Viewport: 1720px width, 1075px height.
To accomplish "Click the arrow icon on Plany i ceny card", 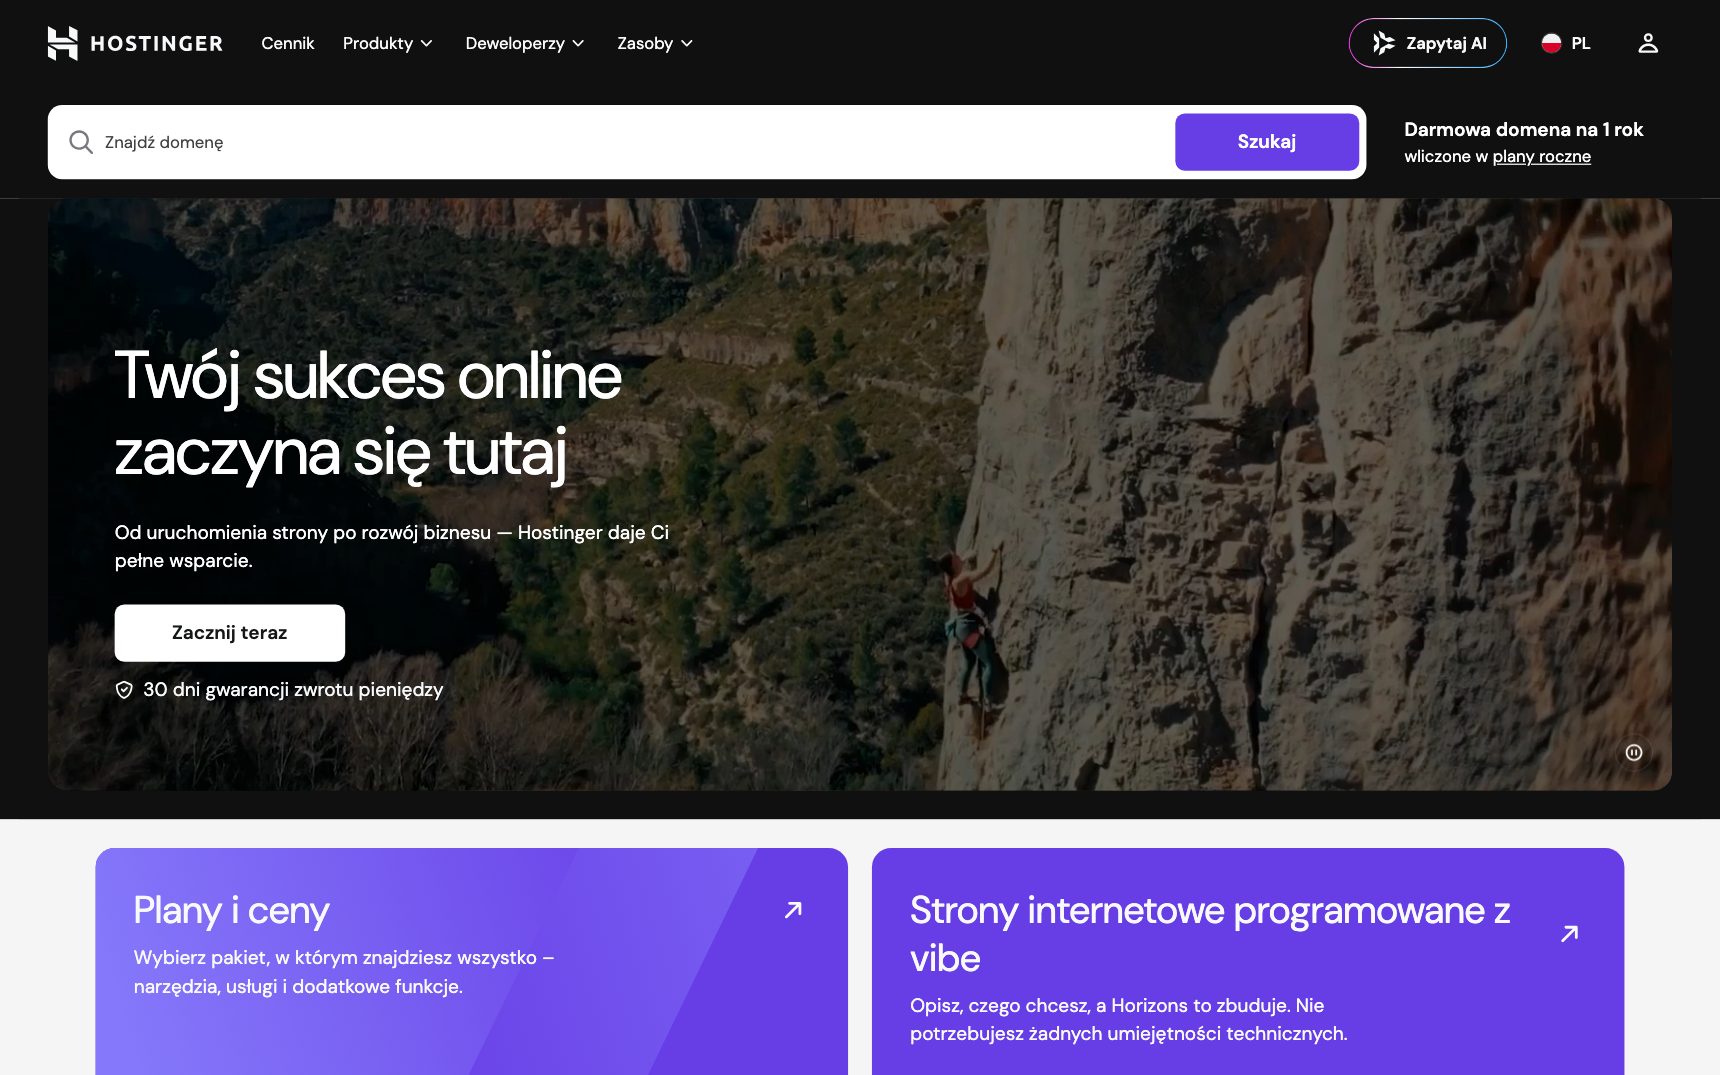I will point(793,910).
